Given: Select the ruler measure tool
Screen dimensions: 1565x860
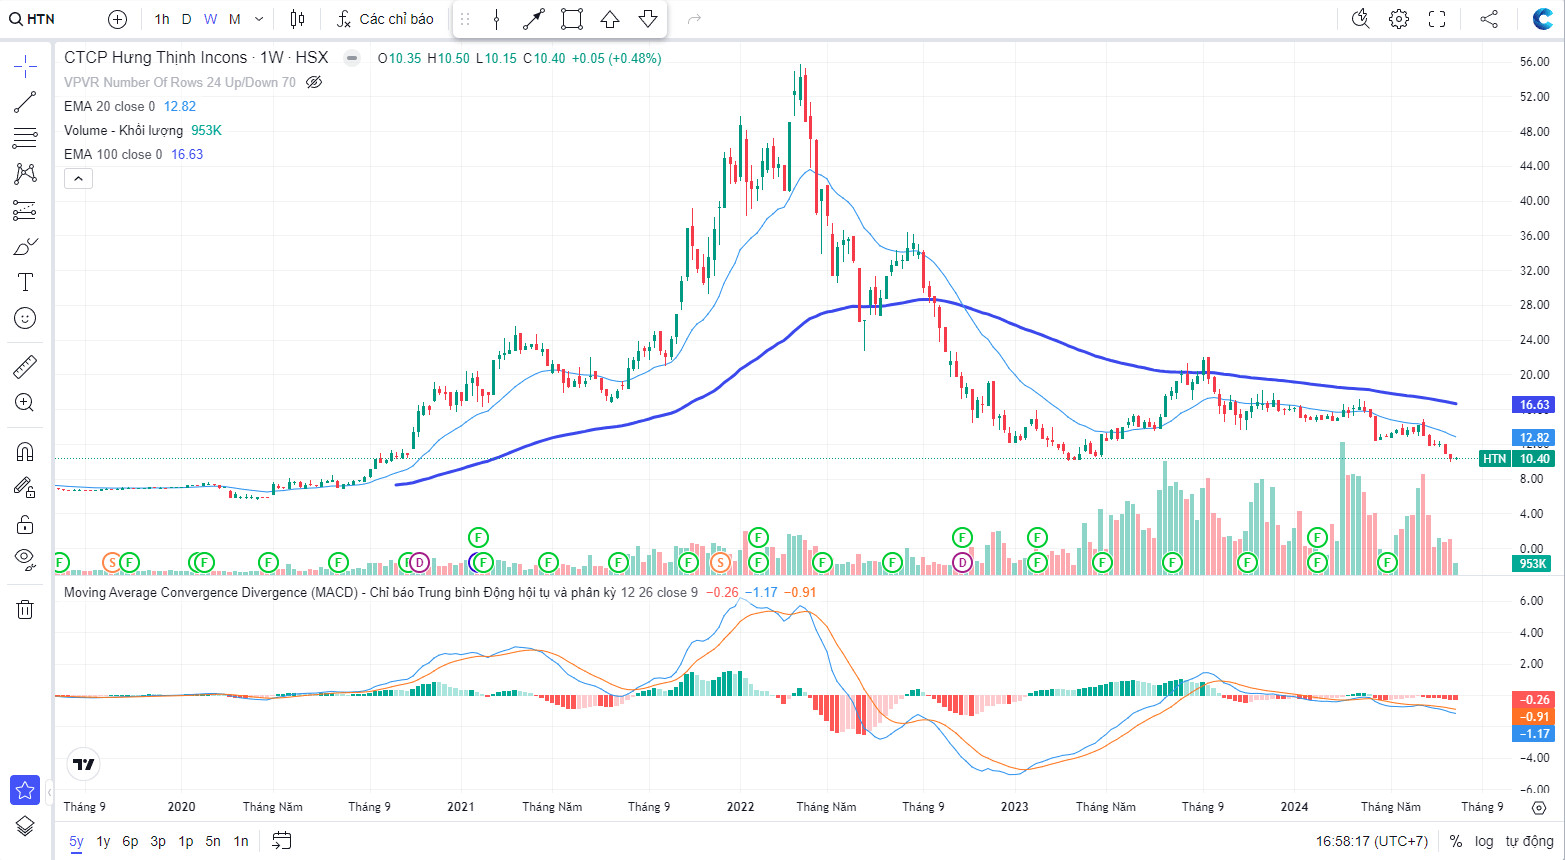Looking at the screenshot, I should (25, 367).
